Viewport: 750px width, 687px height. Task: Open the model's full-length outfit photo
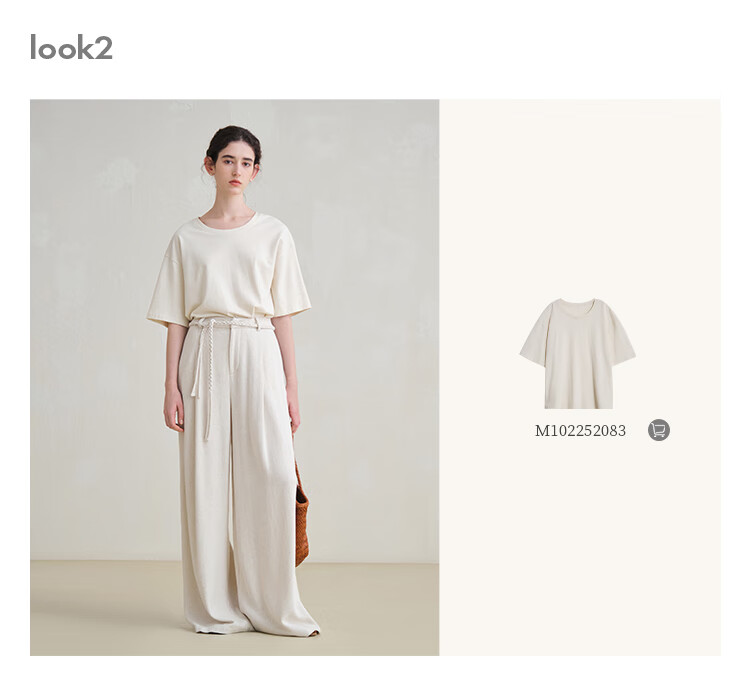[234, 377]
